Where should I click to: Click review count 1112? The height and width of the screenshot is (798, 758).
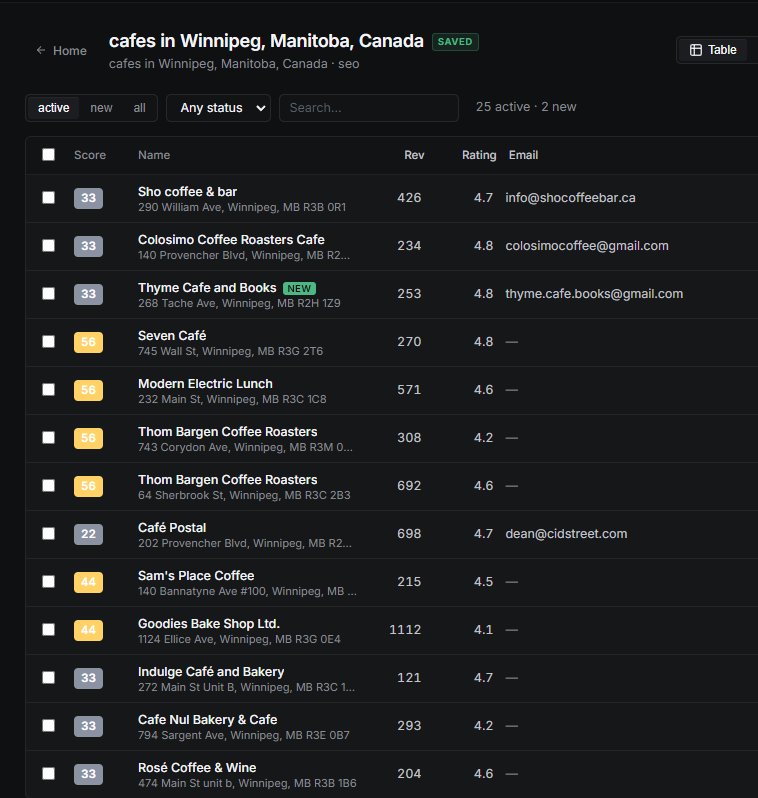tap(405, 630)
